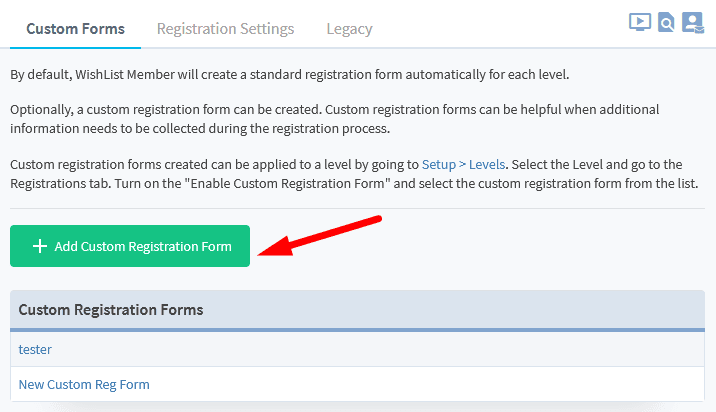Click the plus icon on the green button
The height and width of the screenshot is (412, 716).
40,246
